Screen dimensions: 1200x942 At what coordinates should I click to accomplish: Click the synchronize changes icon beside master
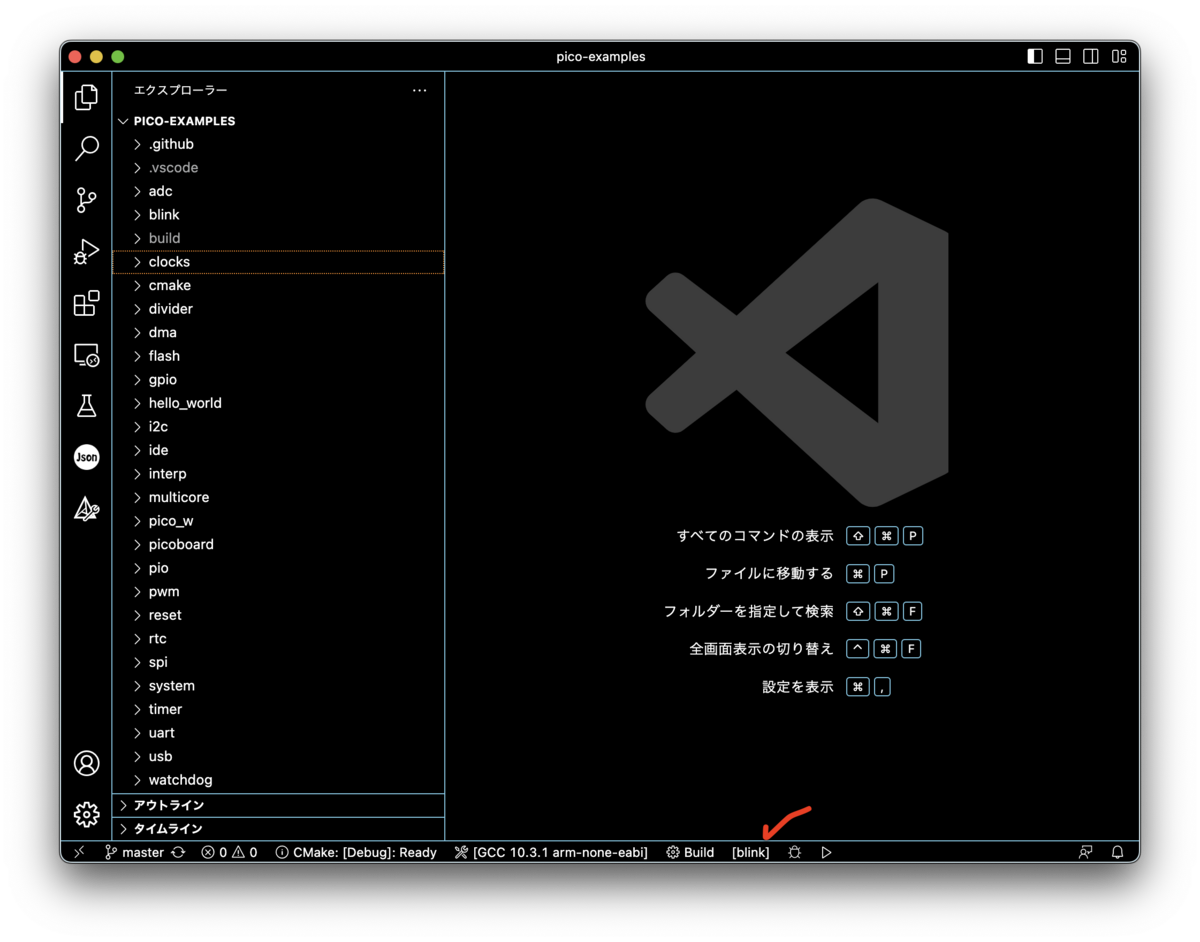[x=178, y=852]
